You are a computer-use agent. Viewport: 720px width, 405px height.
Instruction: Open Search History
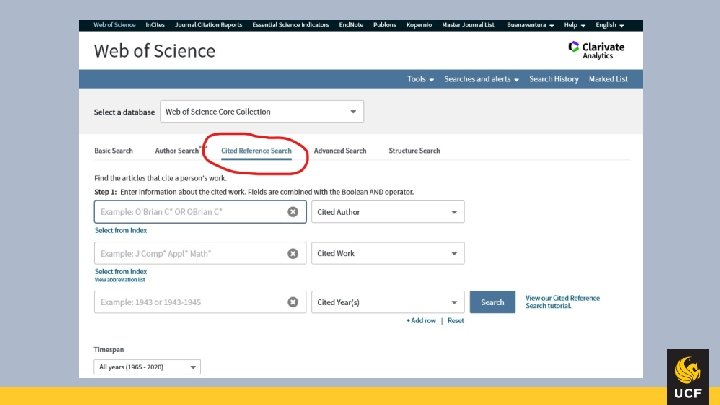(x=554, y=79)
